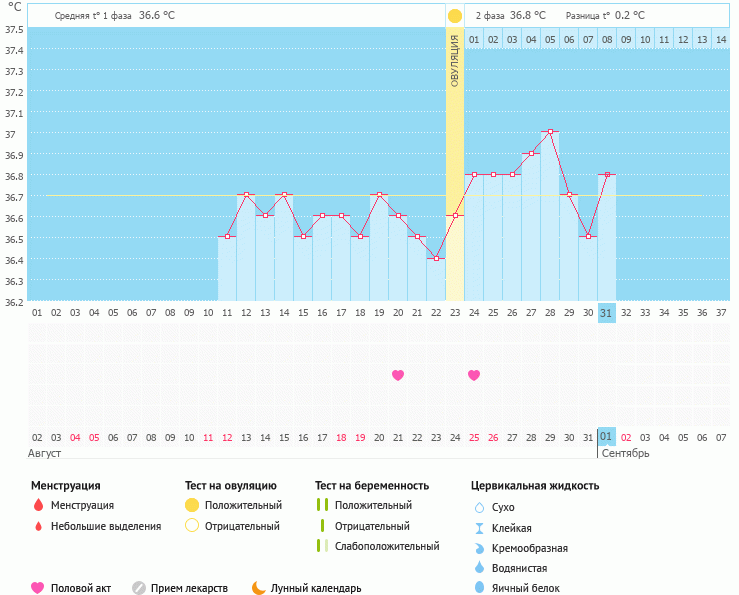739x595 pixels.
Task: Click the Небольшие выделения small drop icon
Action: click(x=38, y=526)
